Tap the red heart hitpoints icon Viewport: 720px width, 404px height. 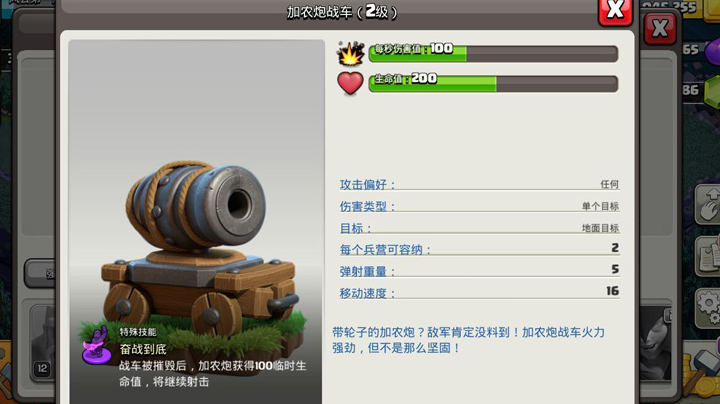click(x=350, y=83)
